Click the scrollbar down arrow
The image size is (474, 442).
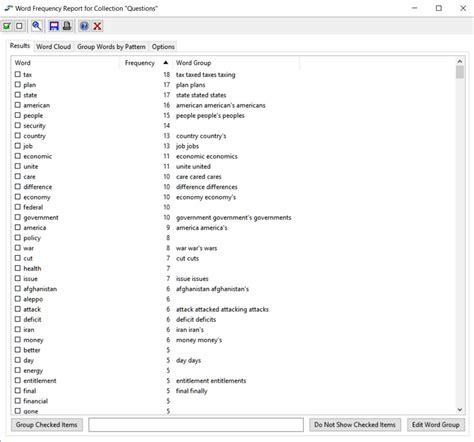(460, 410)
